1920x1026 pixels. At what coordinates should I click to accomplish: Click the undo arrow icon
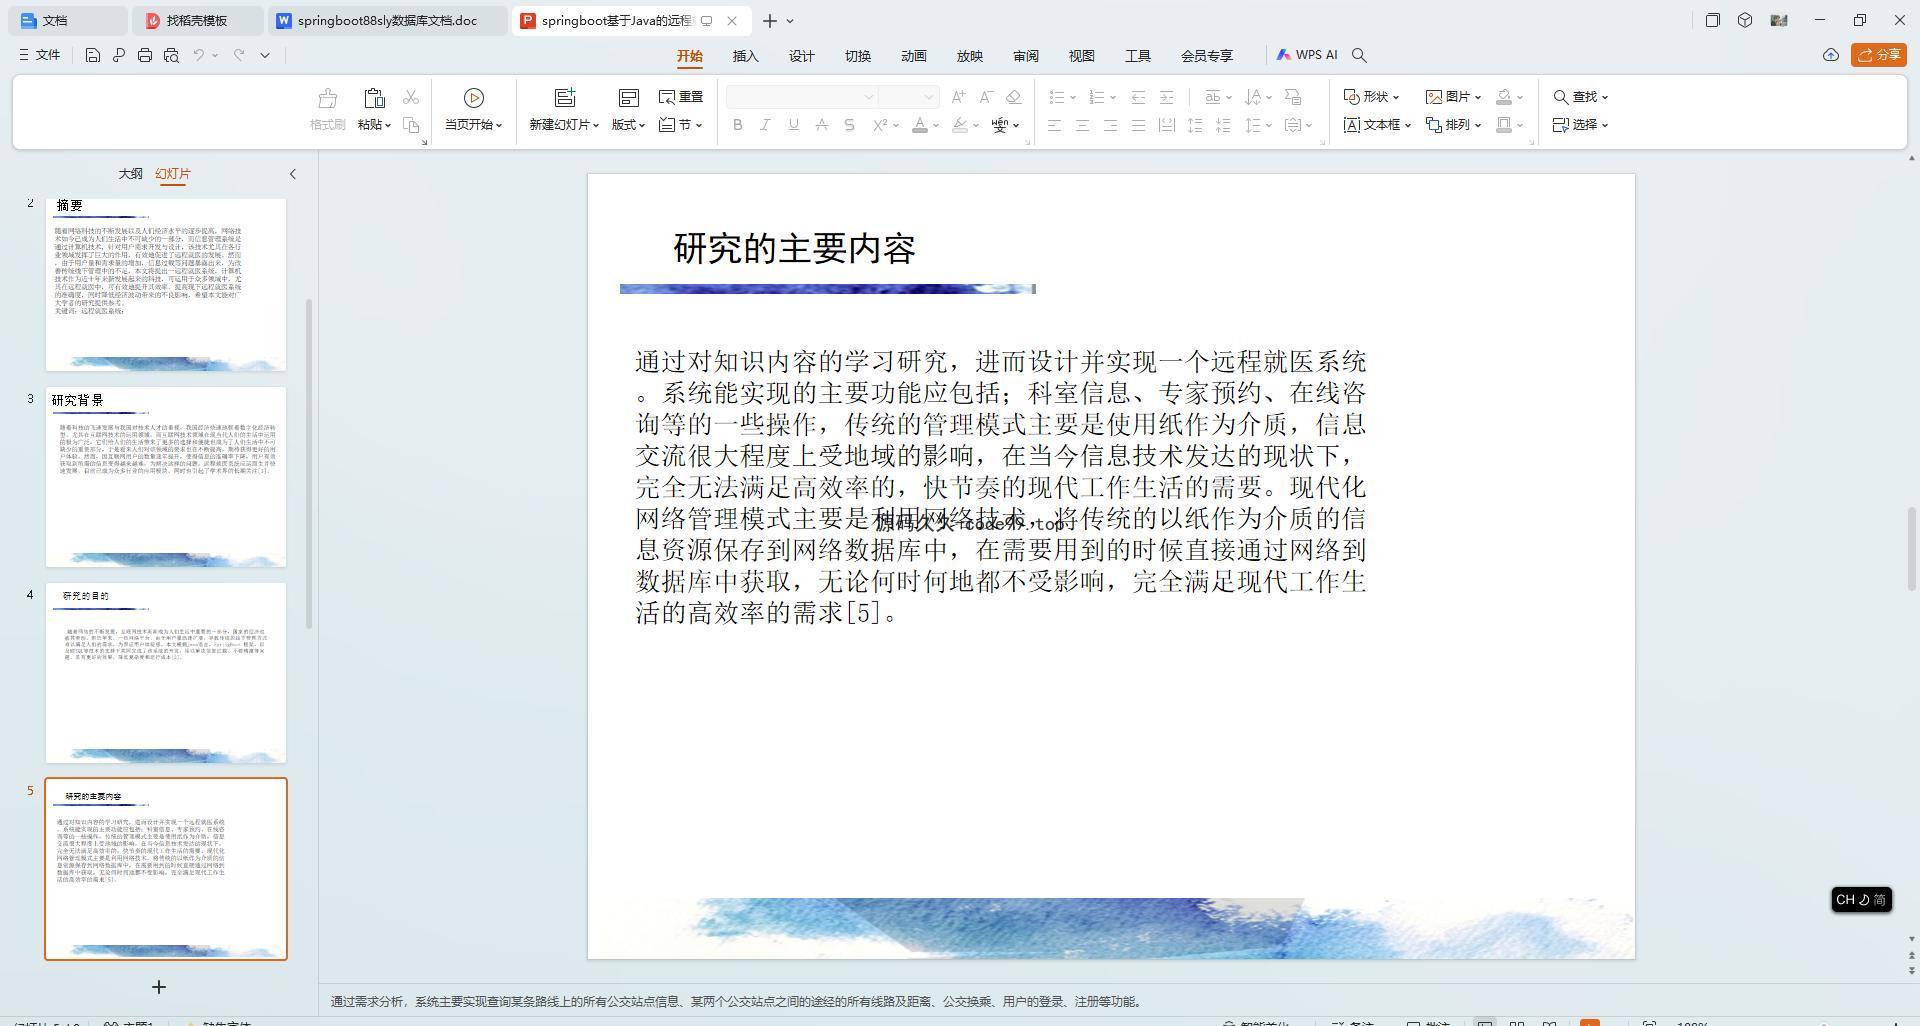pos(199,55)
